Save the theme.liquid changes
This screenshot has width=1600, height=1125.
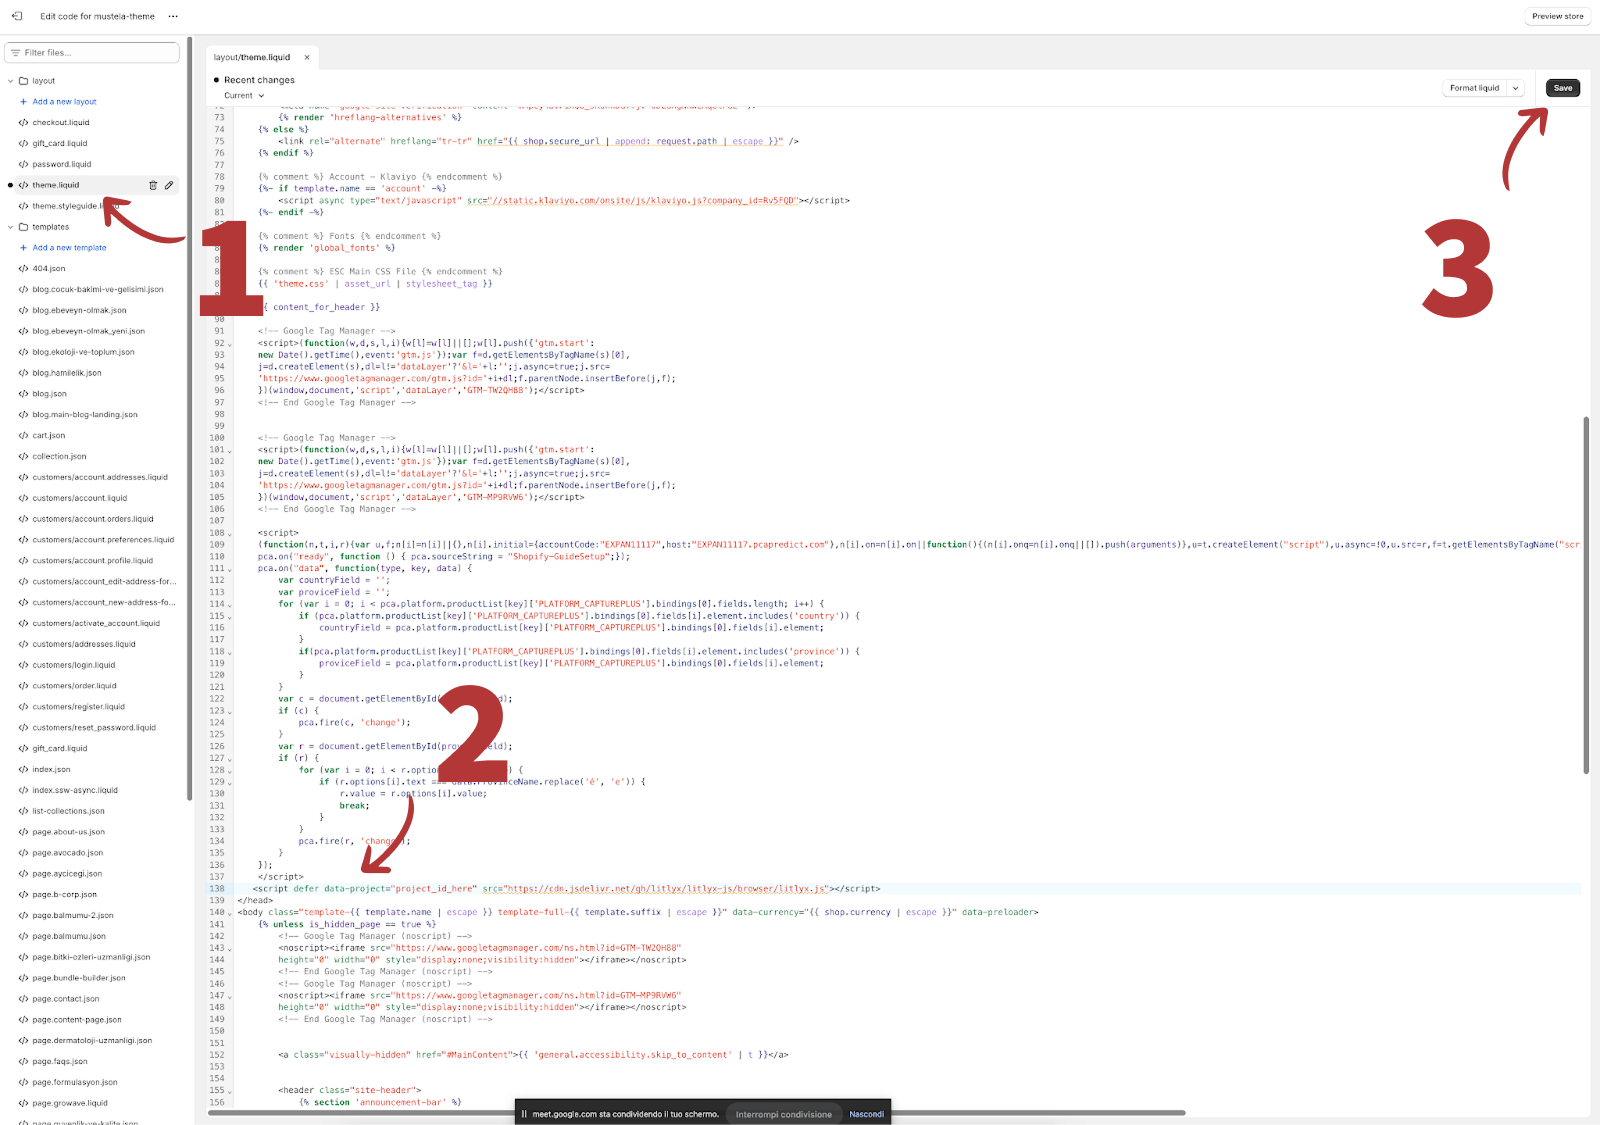(x=1563, y=88)
